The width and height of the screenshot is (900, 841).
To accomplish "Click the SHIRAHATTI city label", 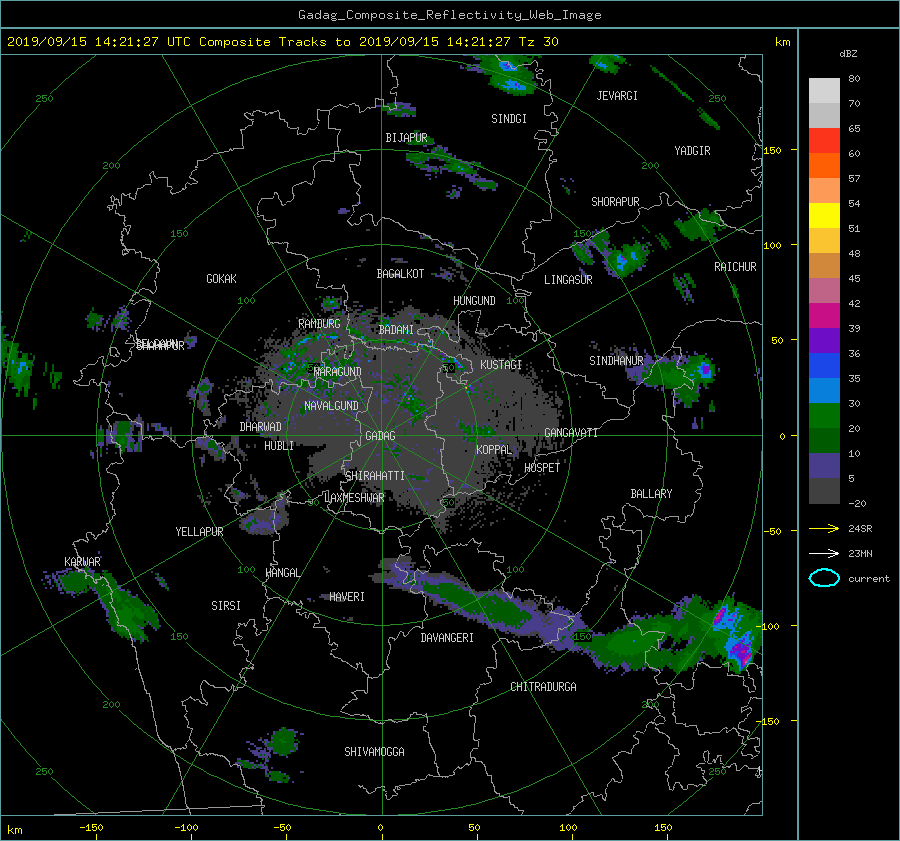I will pos(375,475).
